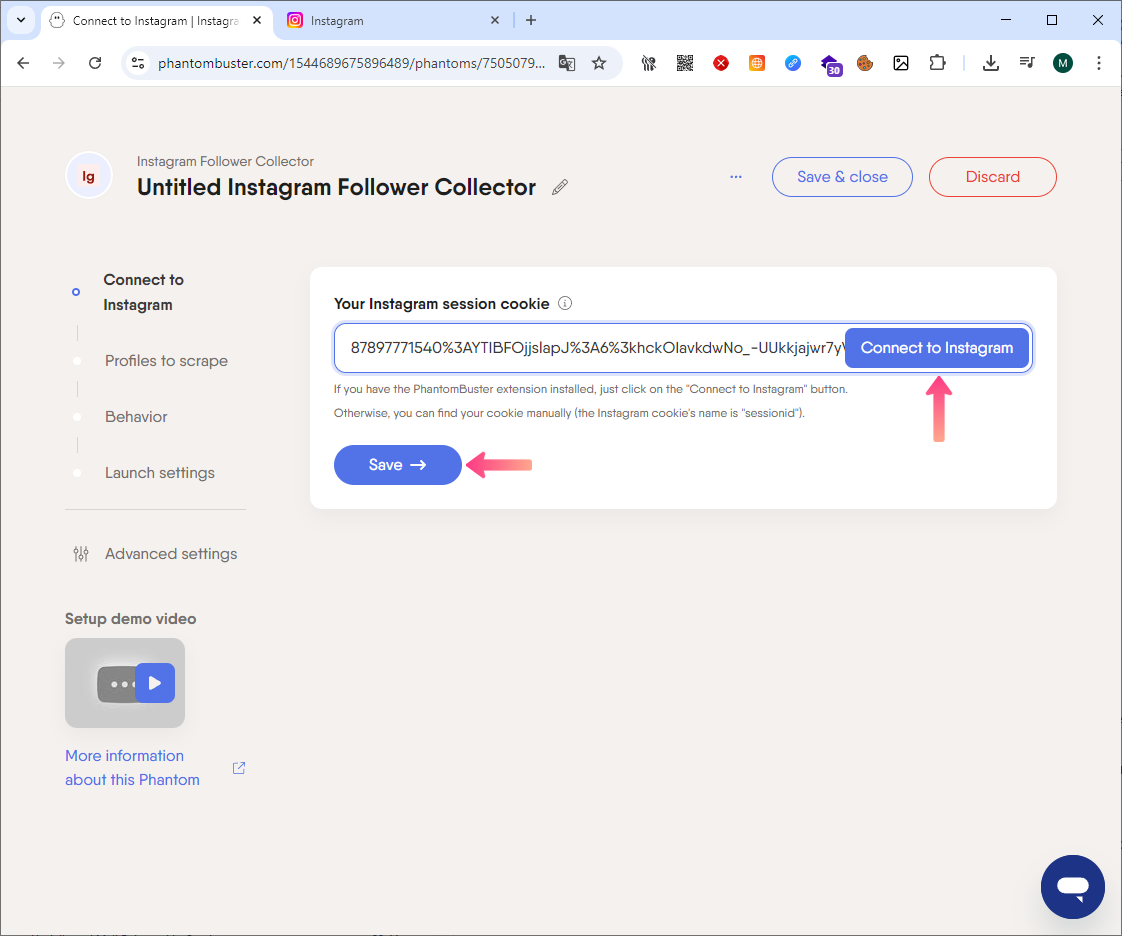Translate this page icon
The image size is (1122, 936).
[567, 63]
